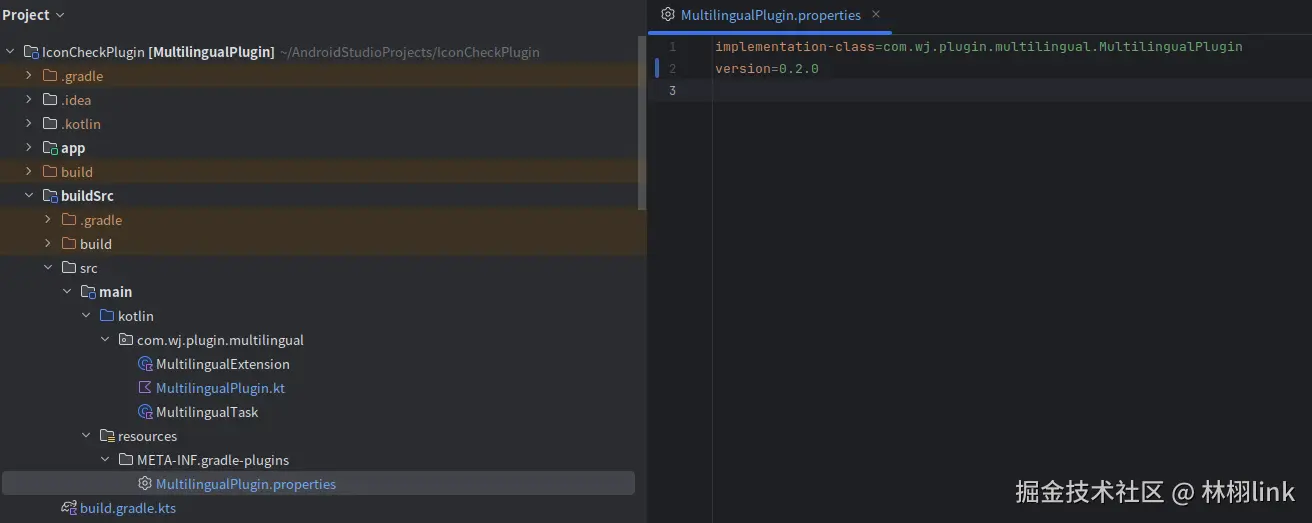Switch to the MultilingualPlugin.properties editor tab
This screenshot has width=1312, height=523.
coord(770,15)
